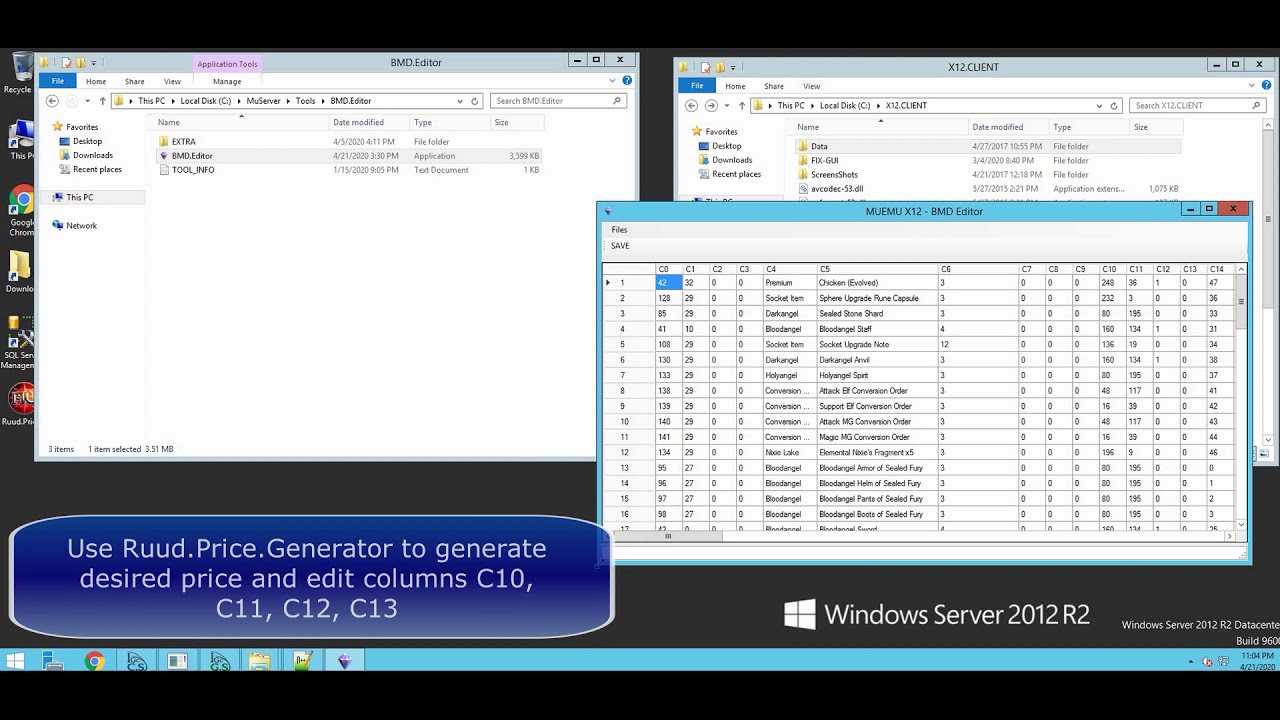Click the BMD Editor horizontal scrollbar

[x=668, y=536]
